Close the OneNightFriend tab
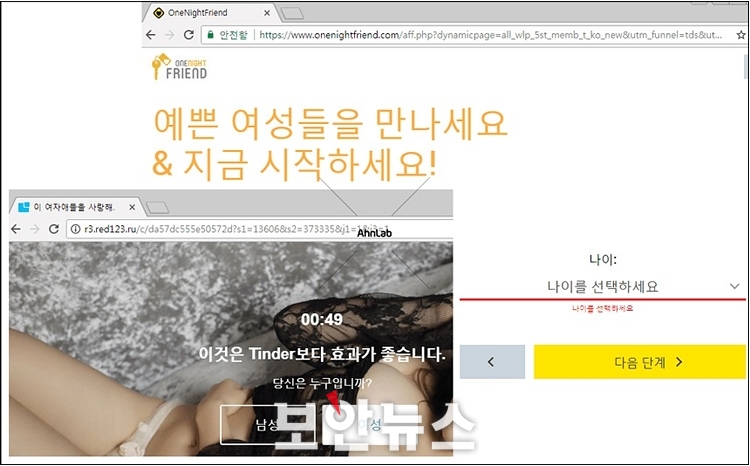750x466 pixels. click(267, 13)
